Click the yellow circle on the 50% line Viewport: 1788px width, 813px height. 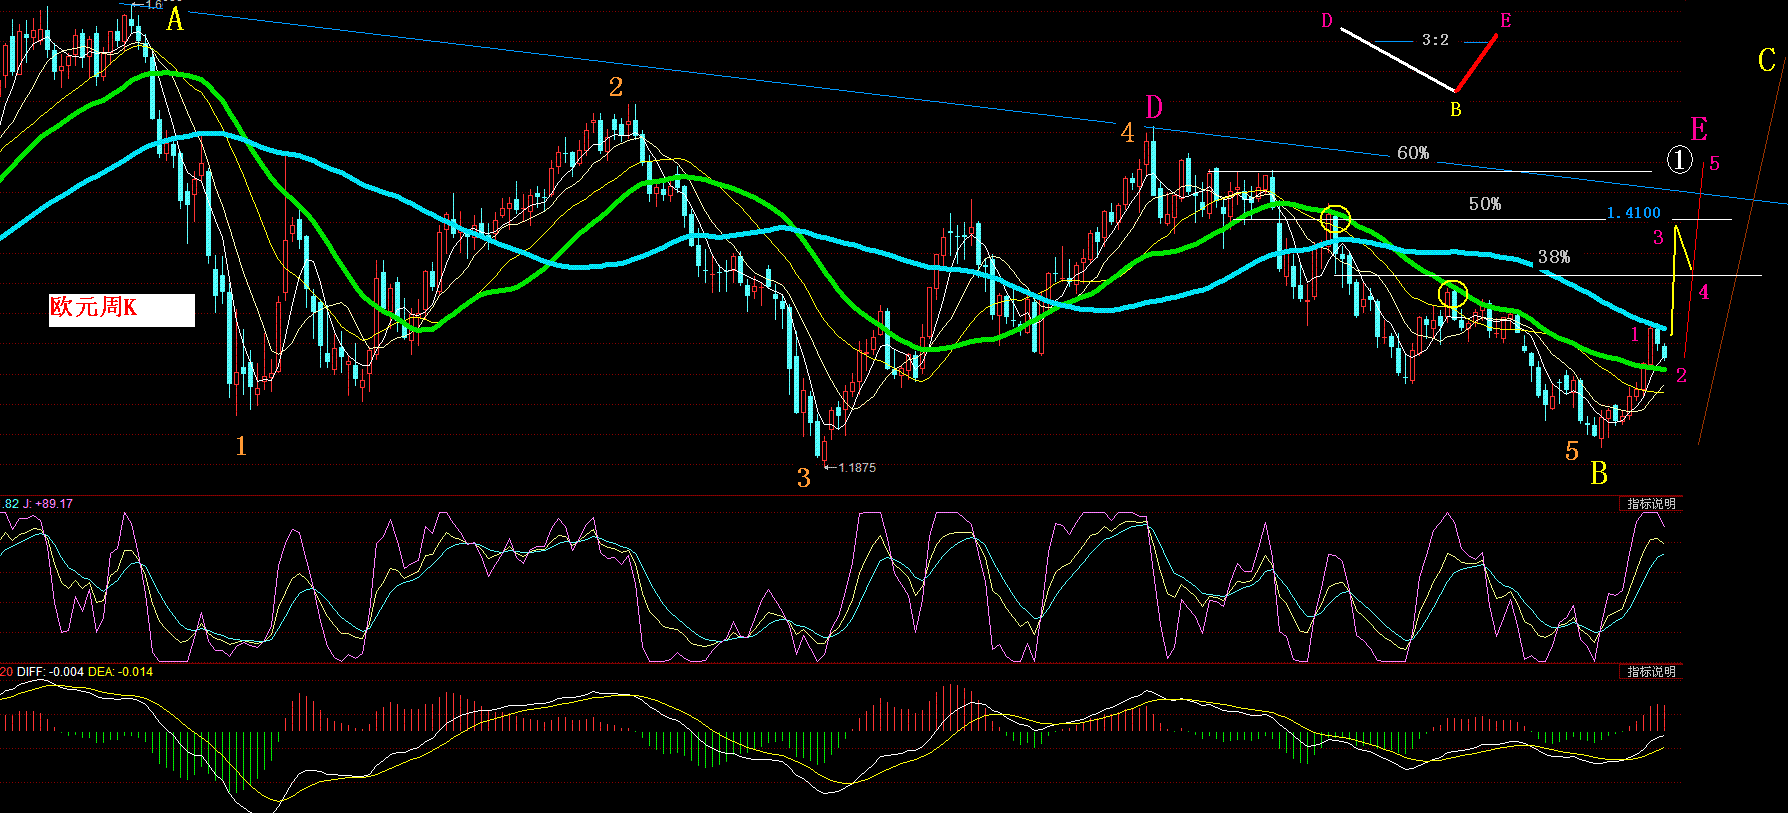coord(1335,219)
